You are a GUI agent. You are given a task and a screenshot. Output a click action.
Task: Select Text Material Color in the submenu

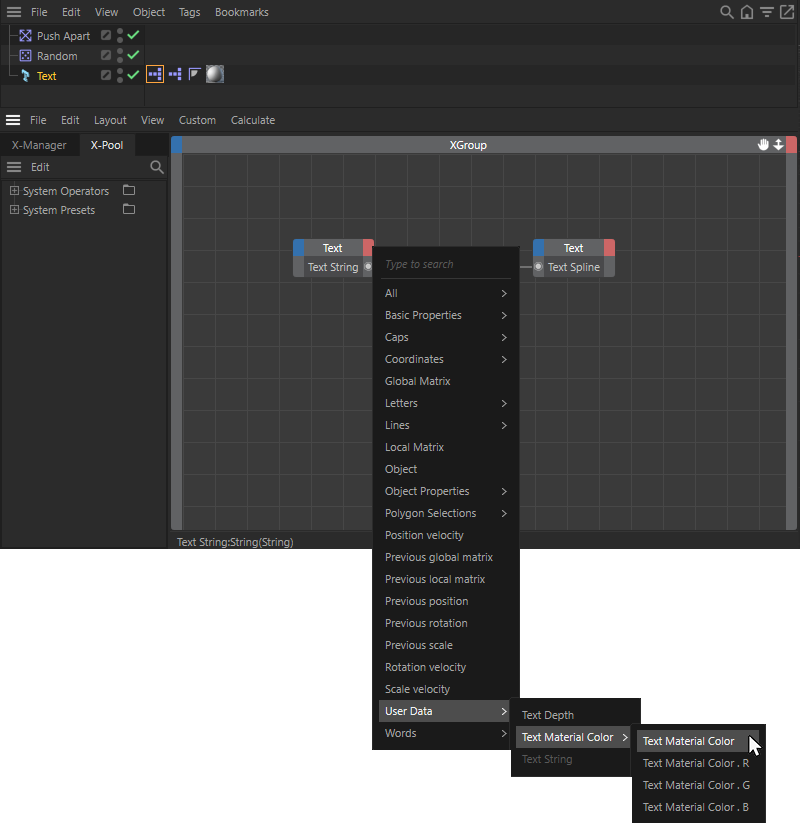tap(690, 741)
